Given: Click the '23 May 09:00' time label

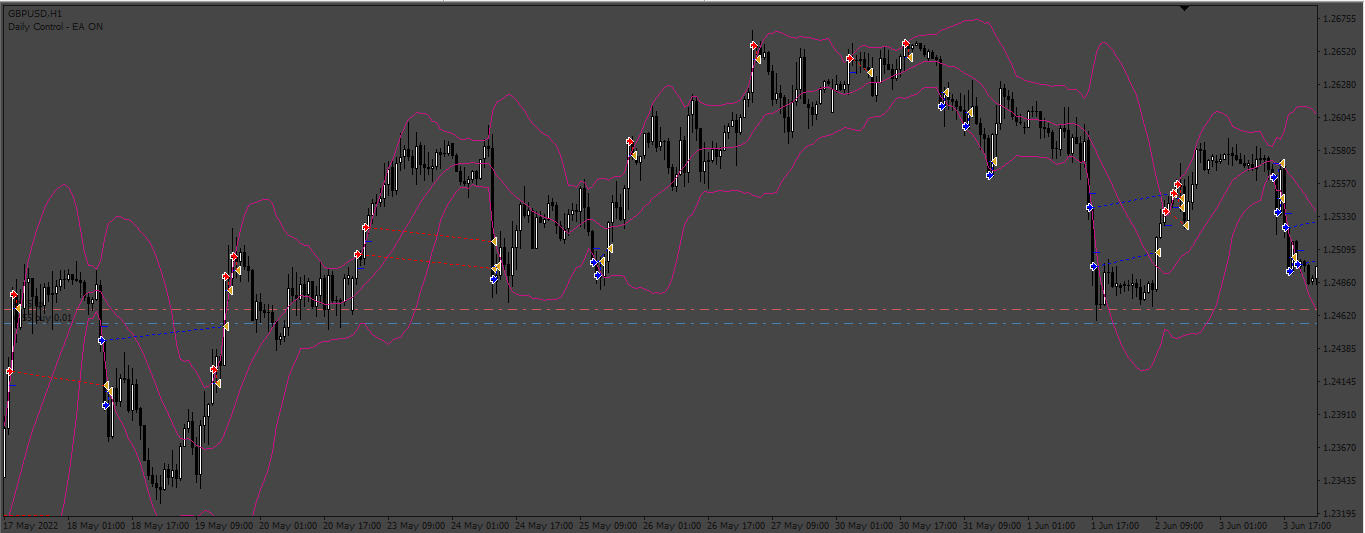Looking at the screenshot, I should click(417, 525).
